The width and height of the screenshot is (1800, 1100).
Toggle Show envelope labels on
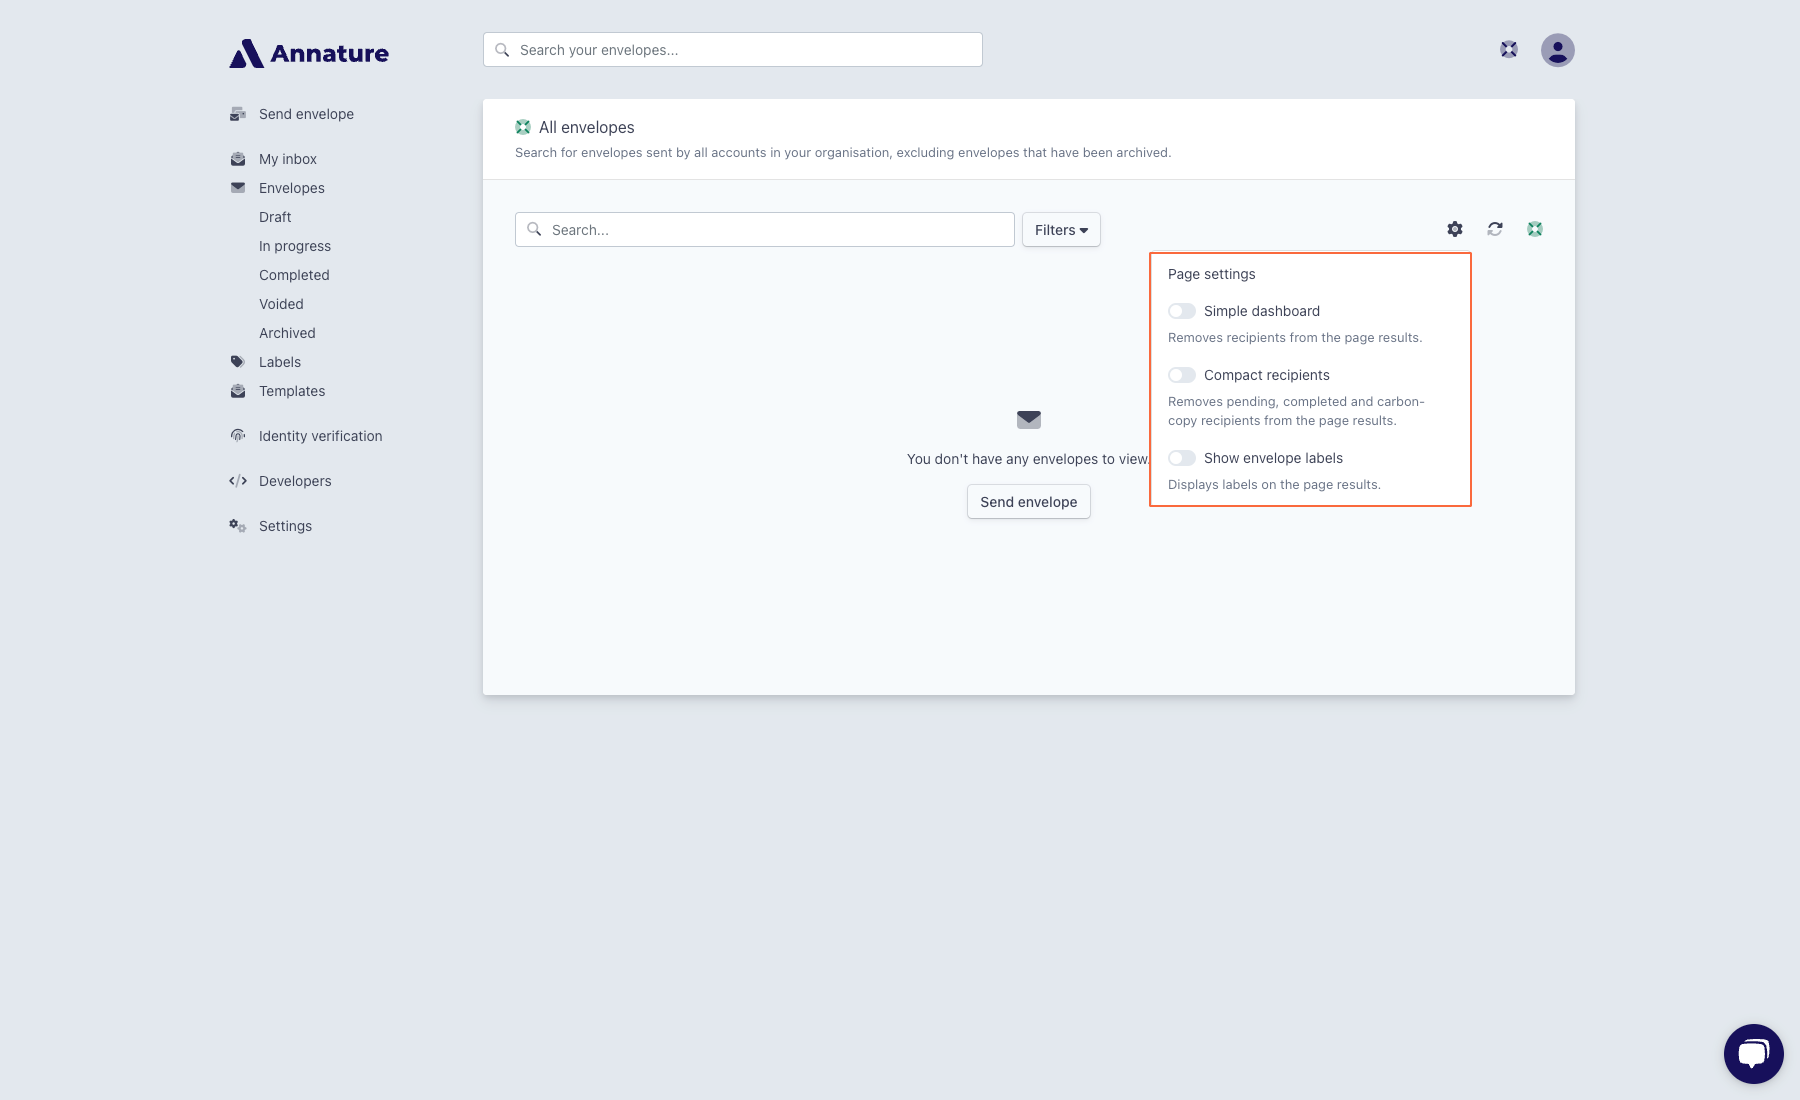tap(1182, 458)
